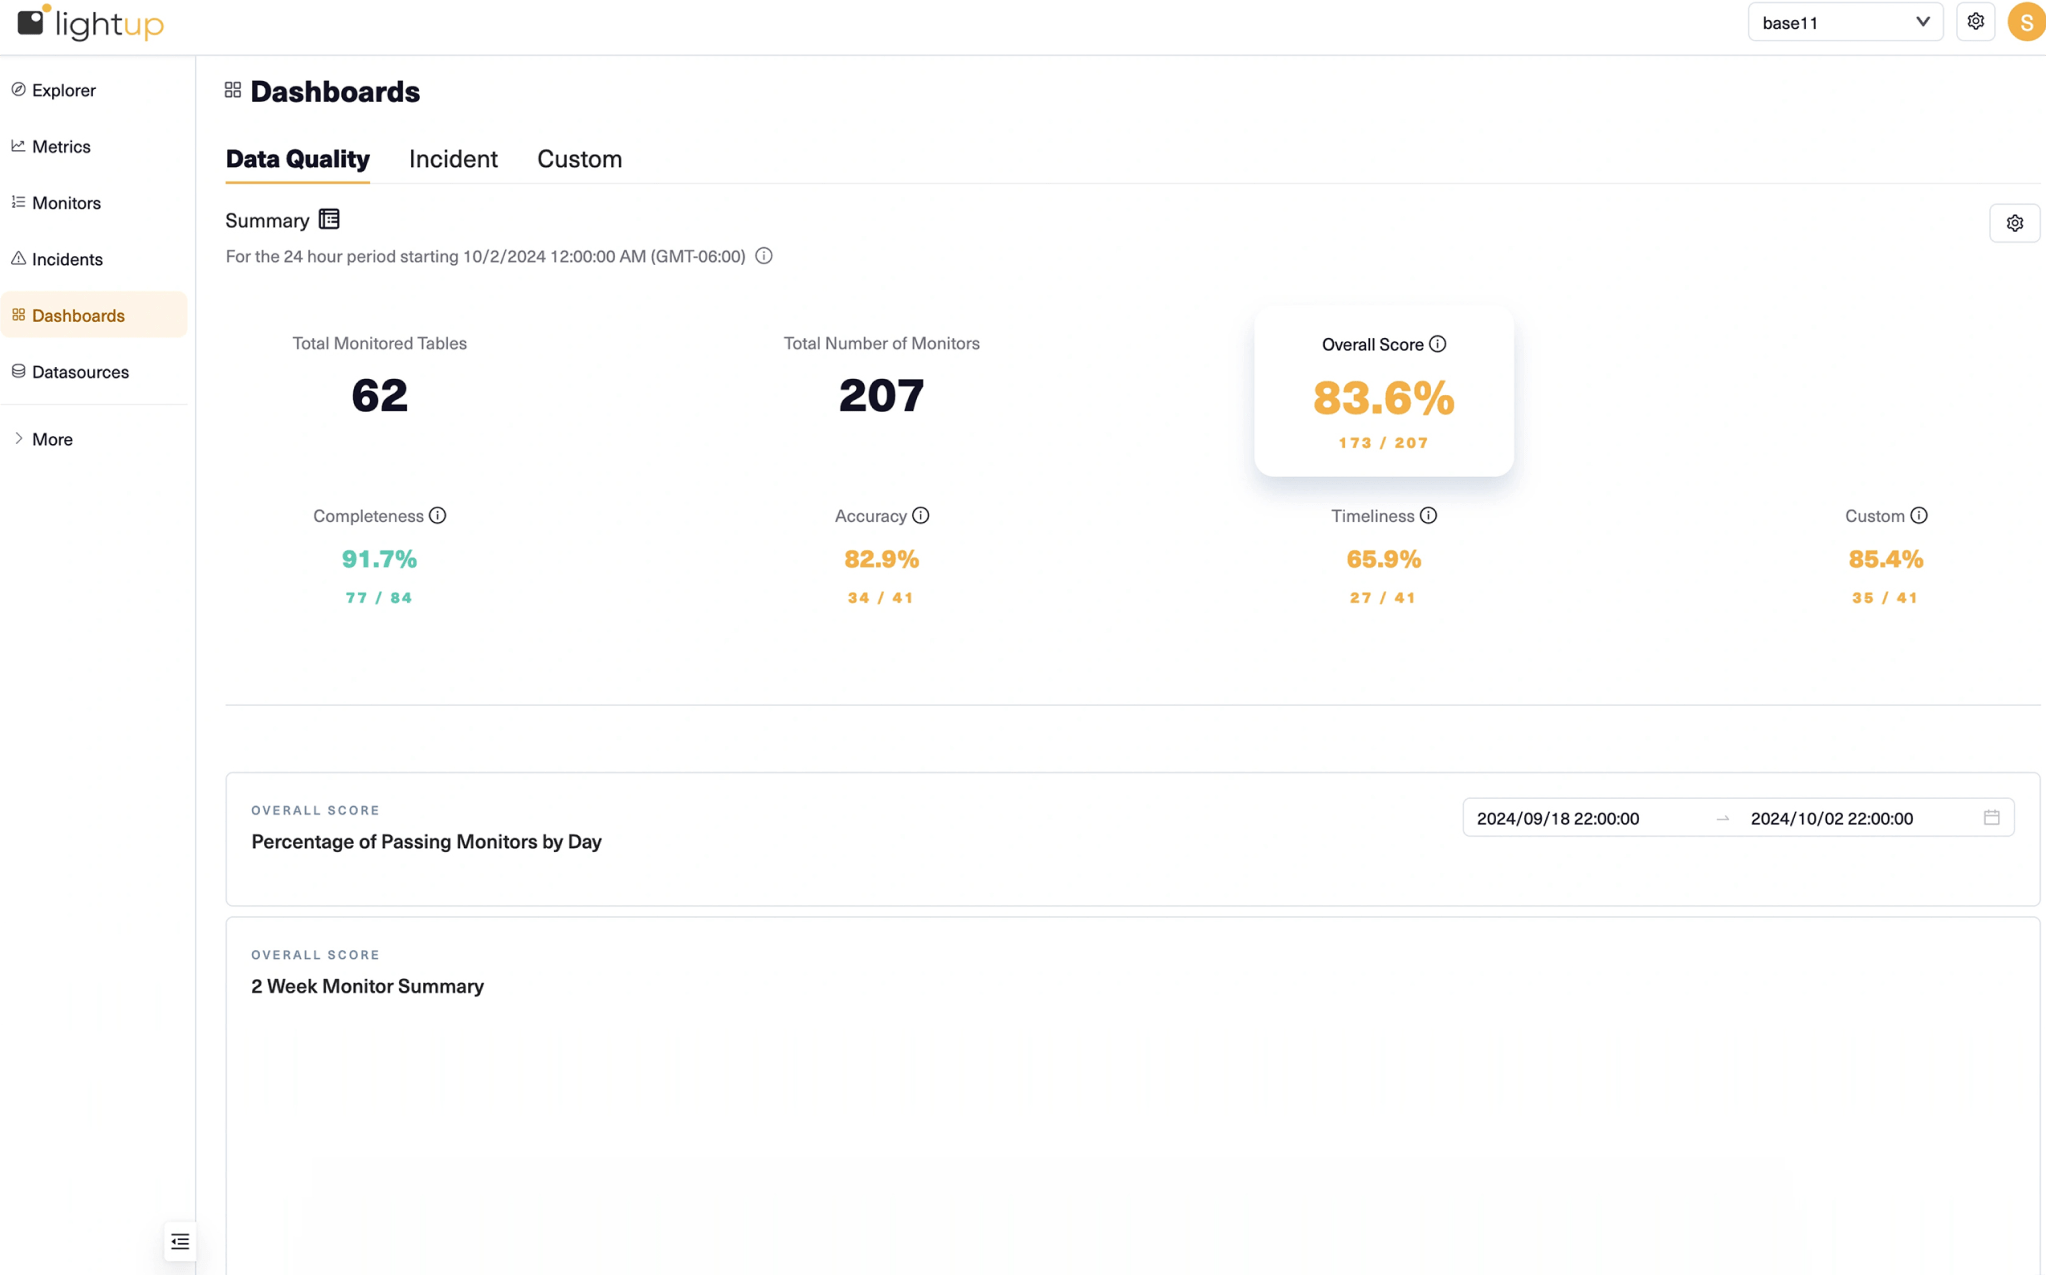The height and width of the screenshot is (1275, 2049).
Task: Expand the More section in the sidebar
Action: tap(51, 438)
